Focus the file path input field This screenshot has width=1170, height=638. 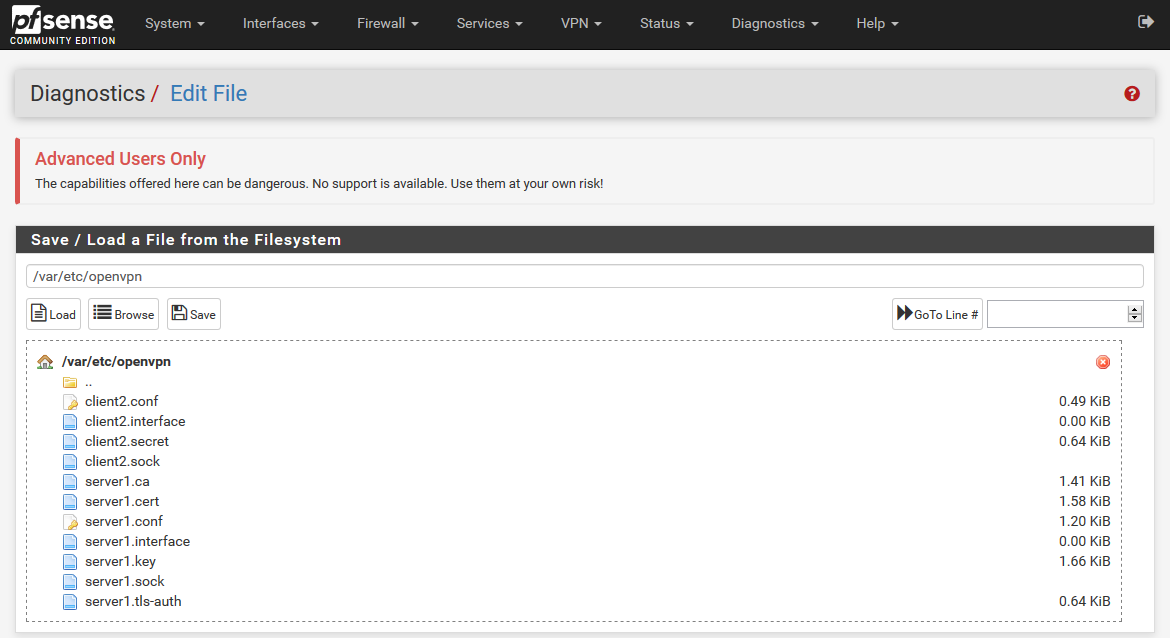point(584,277)
